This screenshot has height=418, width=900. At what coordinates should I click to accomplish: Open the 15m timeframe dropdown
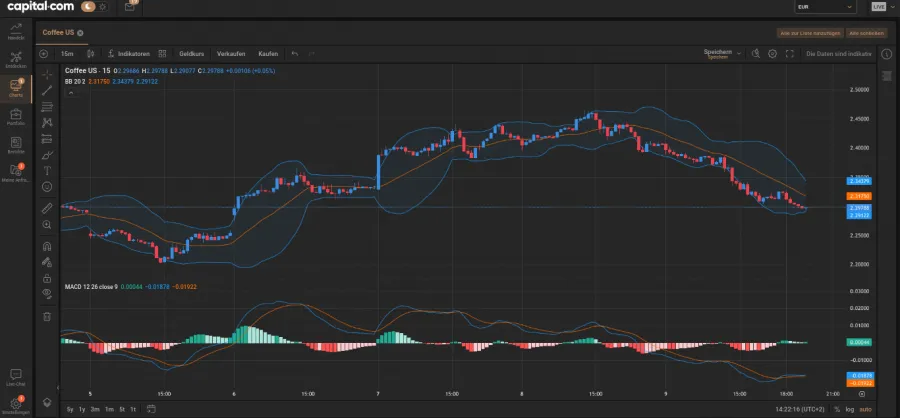coord(67,53)
